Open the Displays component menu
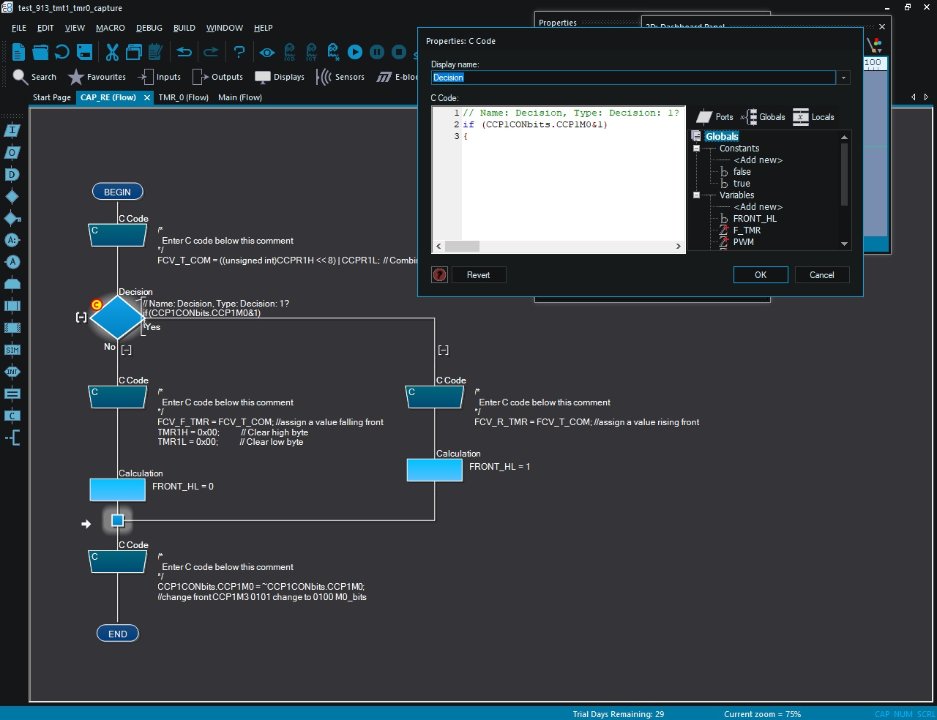 [x=279, y=77]
